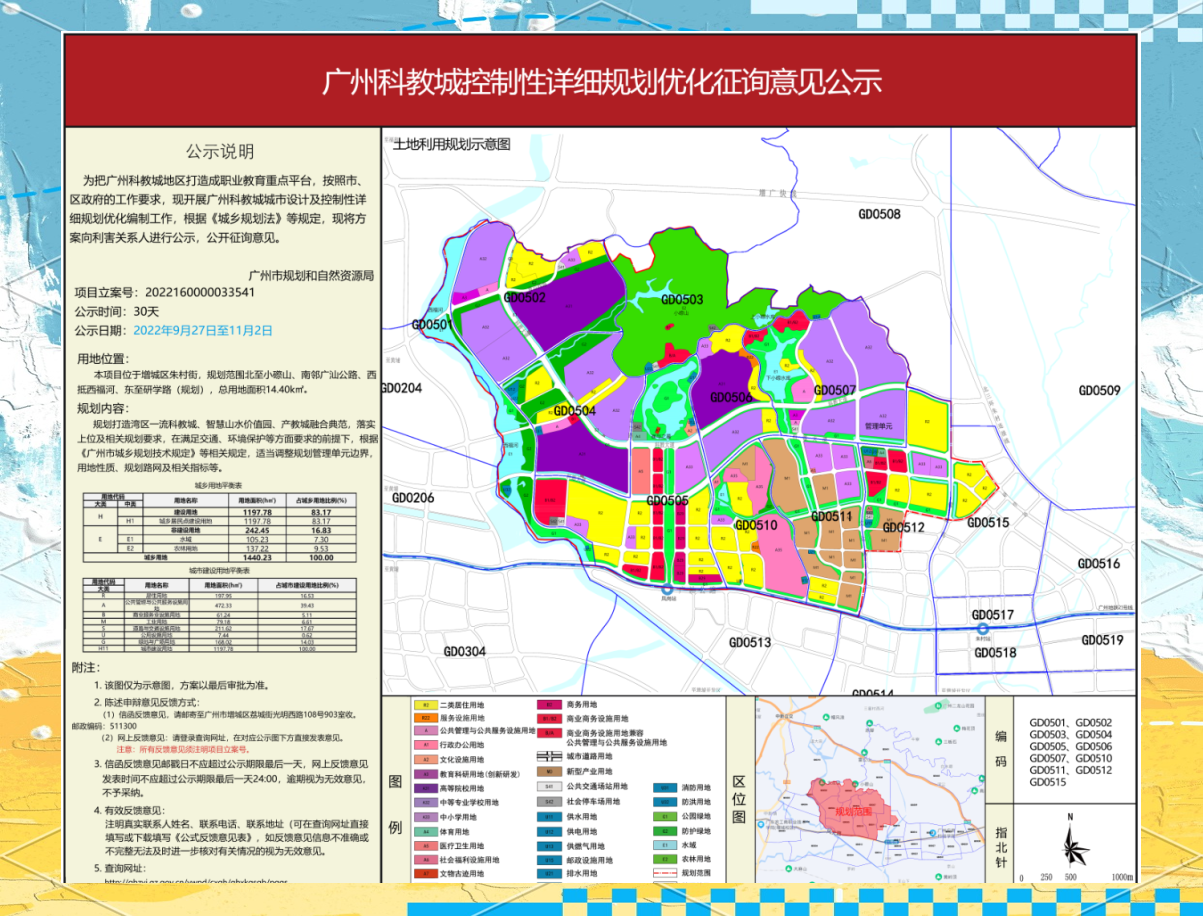Click the GD0501 map unit label
Viewport: 1203px width, 916px height.
pos(432,325)
